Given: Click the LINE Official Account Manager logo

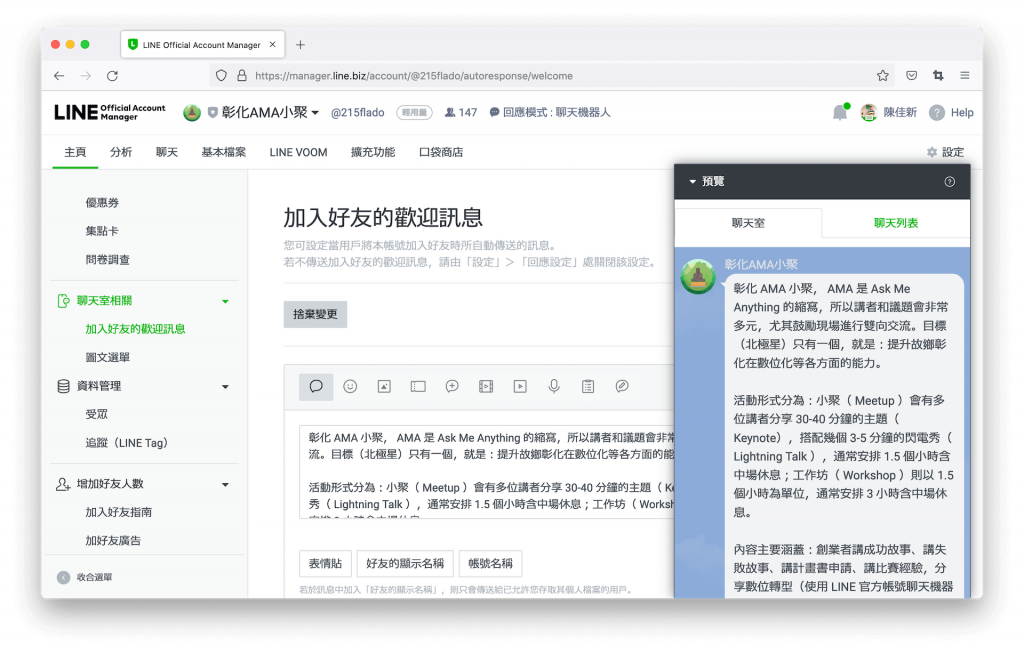Looking at the screenshot, I should click(110, 112).
